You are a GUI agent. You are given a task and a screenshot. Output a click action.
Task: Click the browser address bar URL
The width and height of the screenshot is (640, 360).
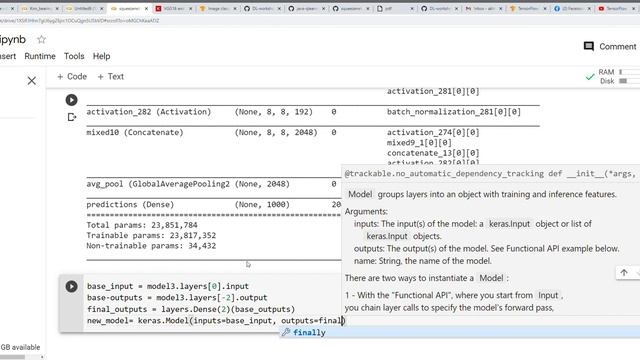point(80,20)
